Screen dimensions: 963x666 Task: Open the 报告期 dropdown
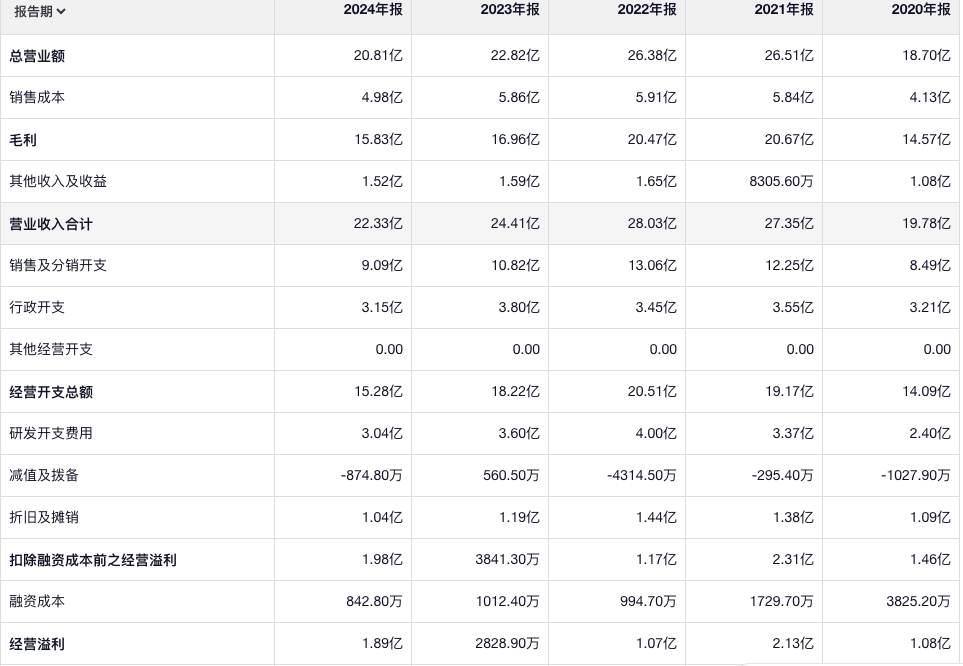tap(40, 12)
